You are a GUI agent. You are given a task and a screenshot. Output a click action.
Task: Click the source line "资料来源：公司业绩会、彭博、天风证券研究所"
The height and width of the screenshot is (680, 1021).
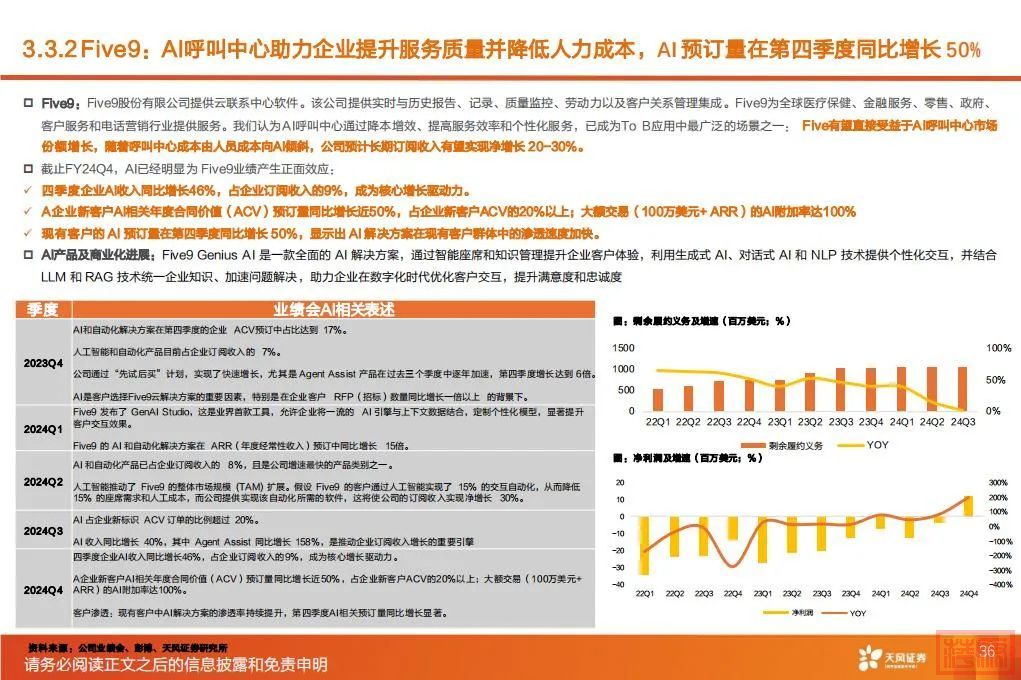128,648
